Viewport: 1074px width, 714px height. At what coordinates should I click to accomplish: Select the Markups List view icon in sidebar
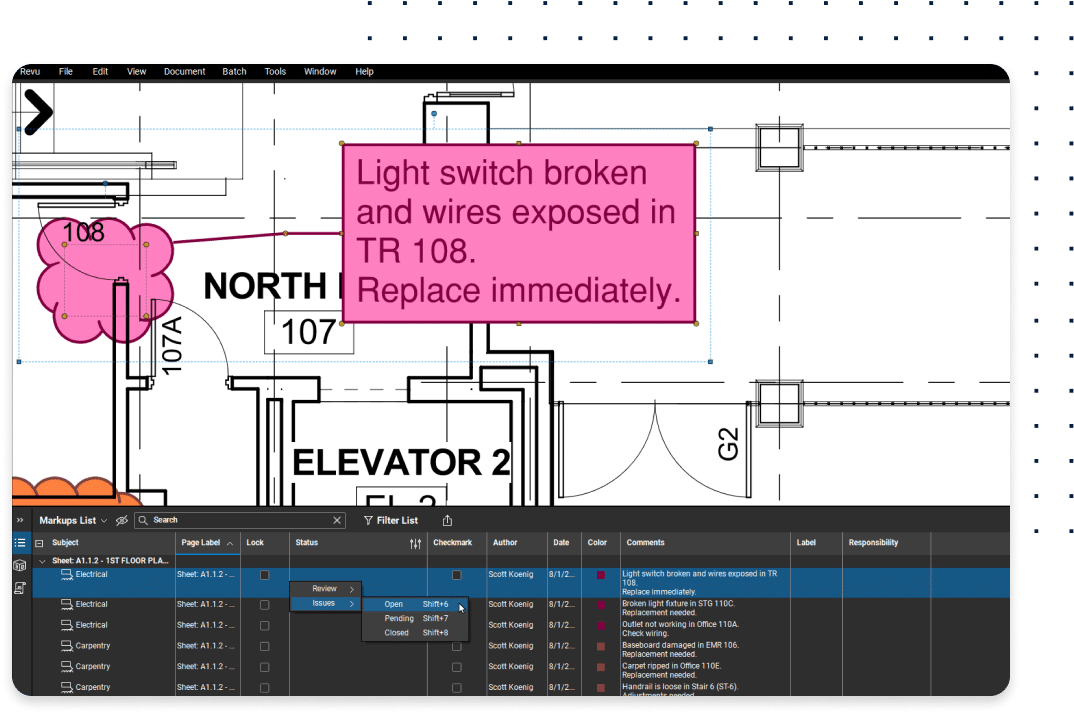(21, 543)
